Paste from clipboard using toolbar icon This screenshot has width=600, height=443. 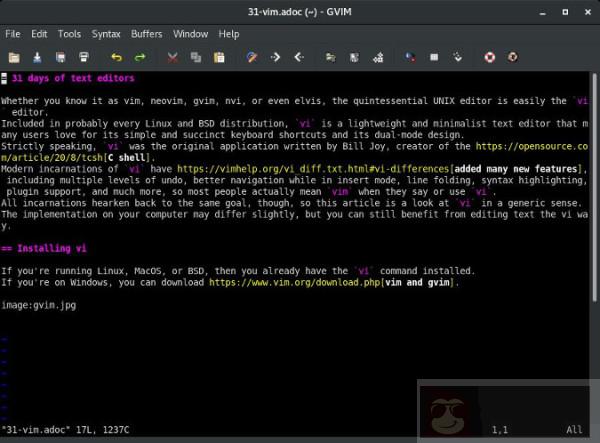[x=219, y=57]
